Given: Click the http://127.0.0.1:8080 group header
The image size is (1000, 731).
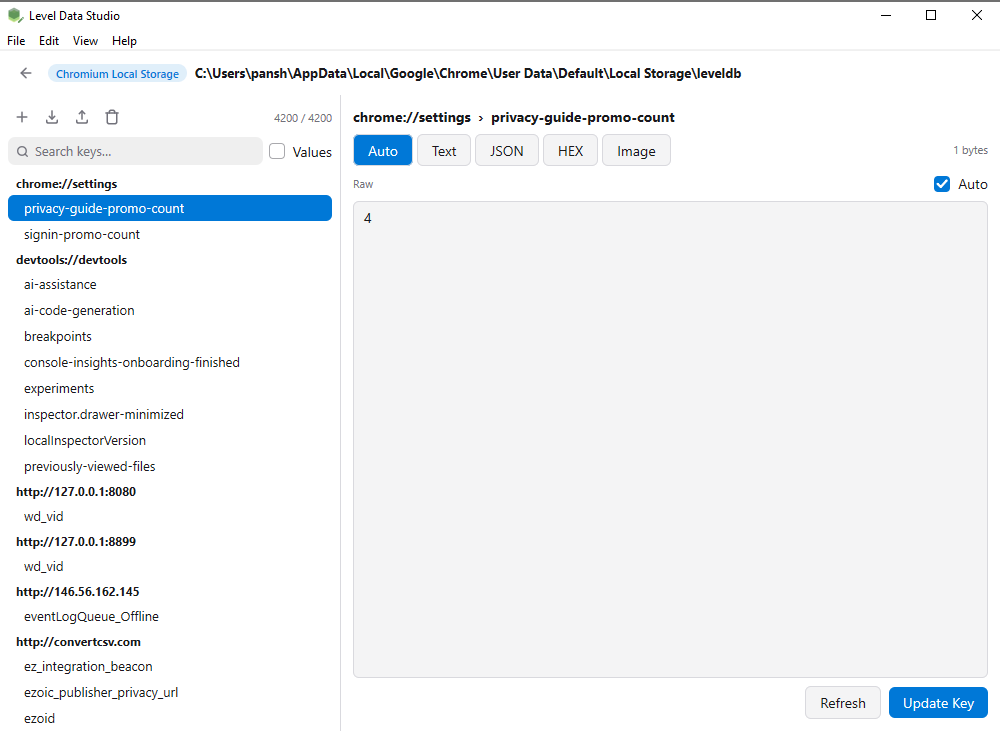Looking at the screenshot, I should (76, 492).
